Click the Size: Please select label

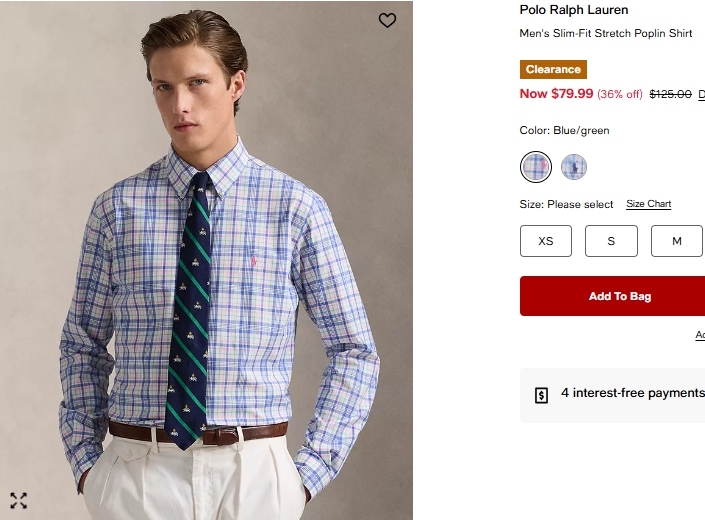566,204
